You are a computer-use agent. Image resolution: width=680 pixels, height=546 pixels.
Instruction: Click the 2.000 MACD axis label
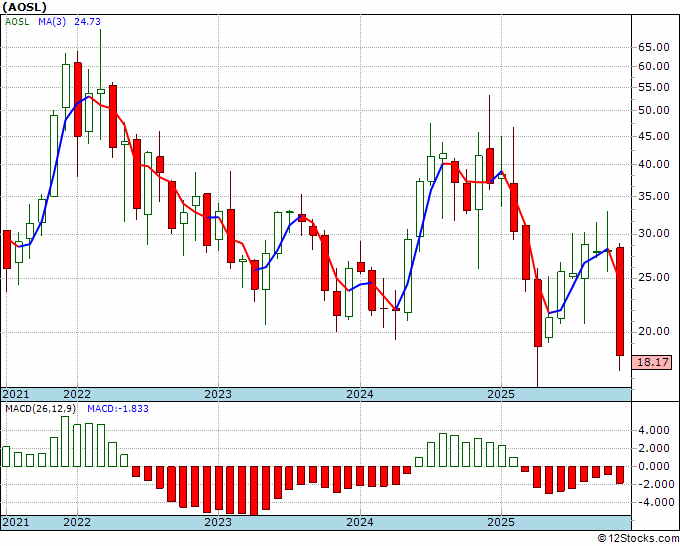(654, 448)
